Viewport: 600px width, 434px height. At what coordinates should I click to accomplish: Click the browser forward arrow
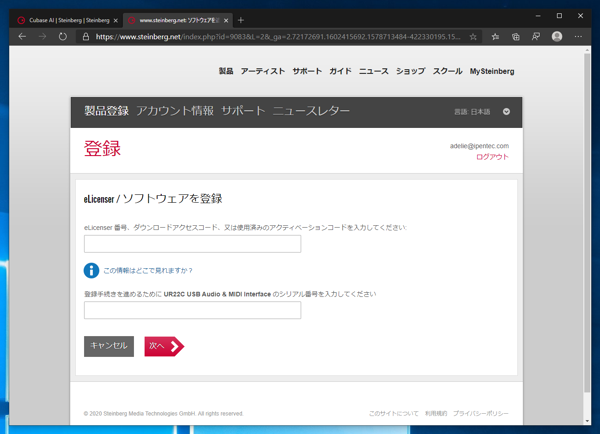click(42, 37)
